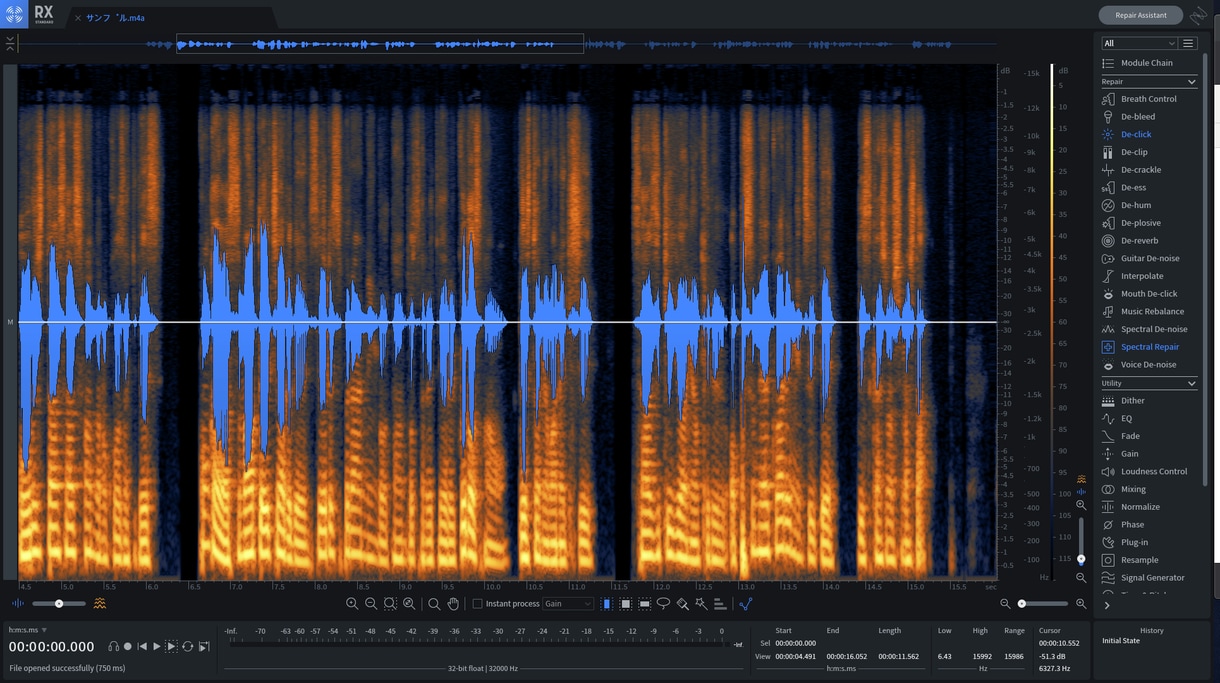The image size is (1220, 683).
Task: Zoom to selection icon
Action: click(x=390, y=604)
